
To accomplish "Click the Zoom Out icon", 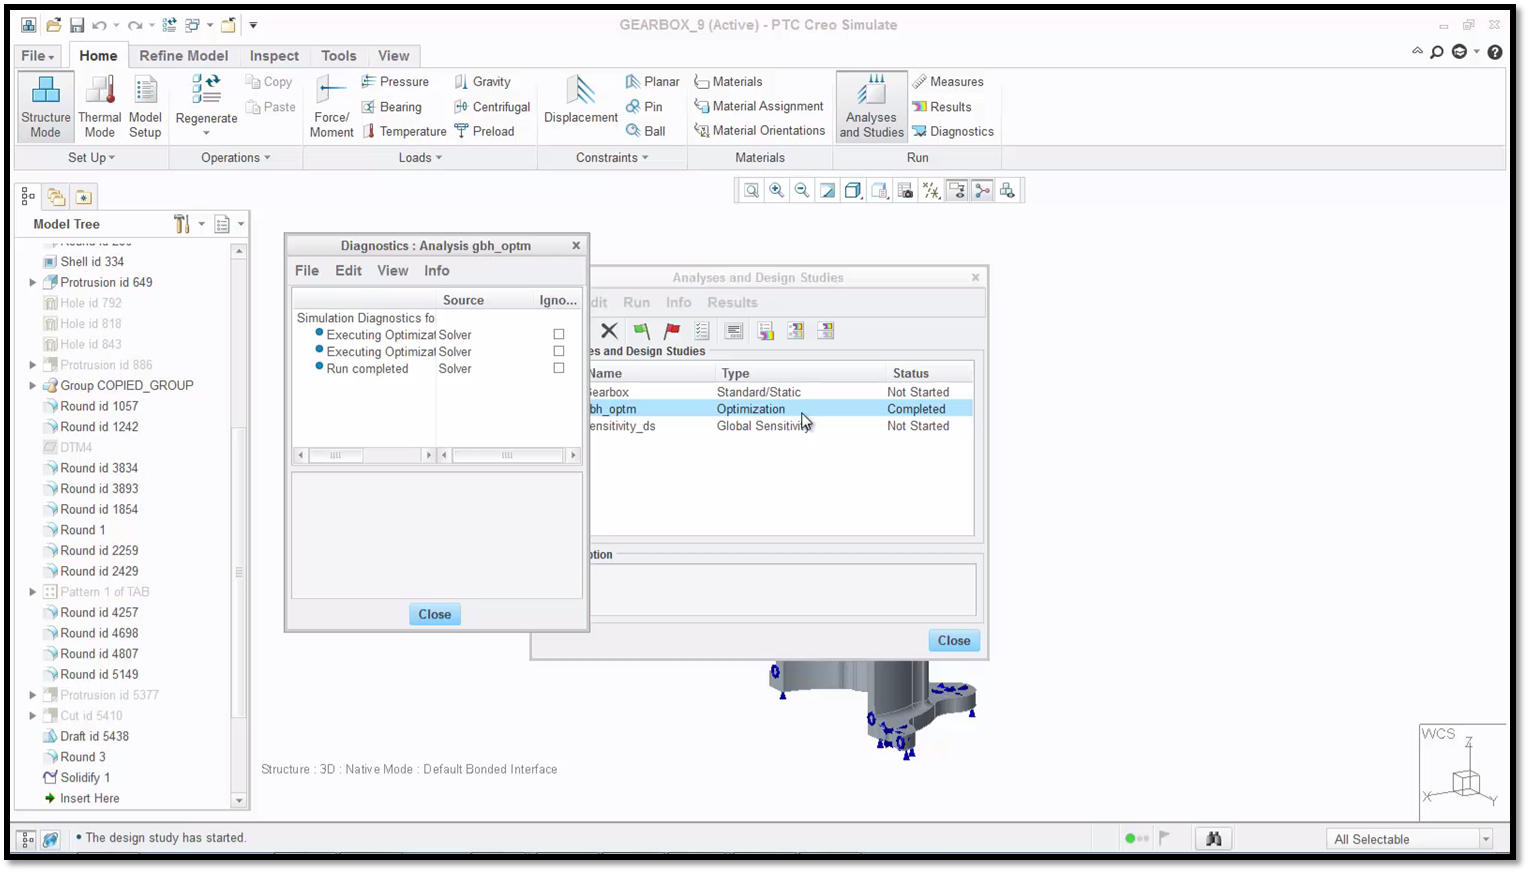I will [802, 191].
